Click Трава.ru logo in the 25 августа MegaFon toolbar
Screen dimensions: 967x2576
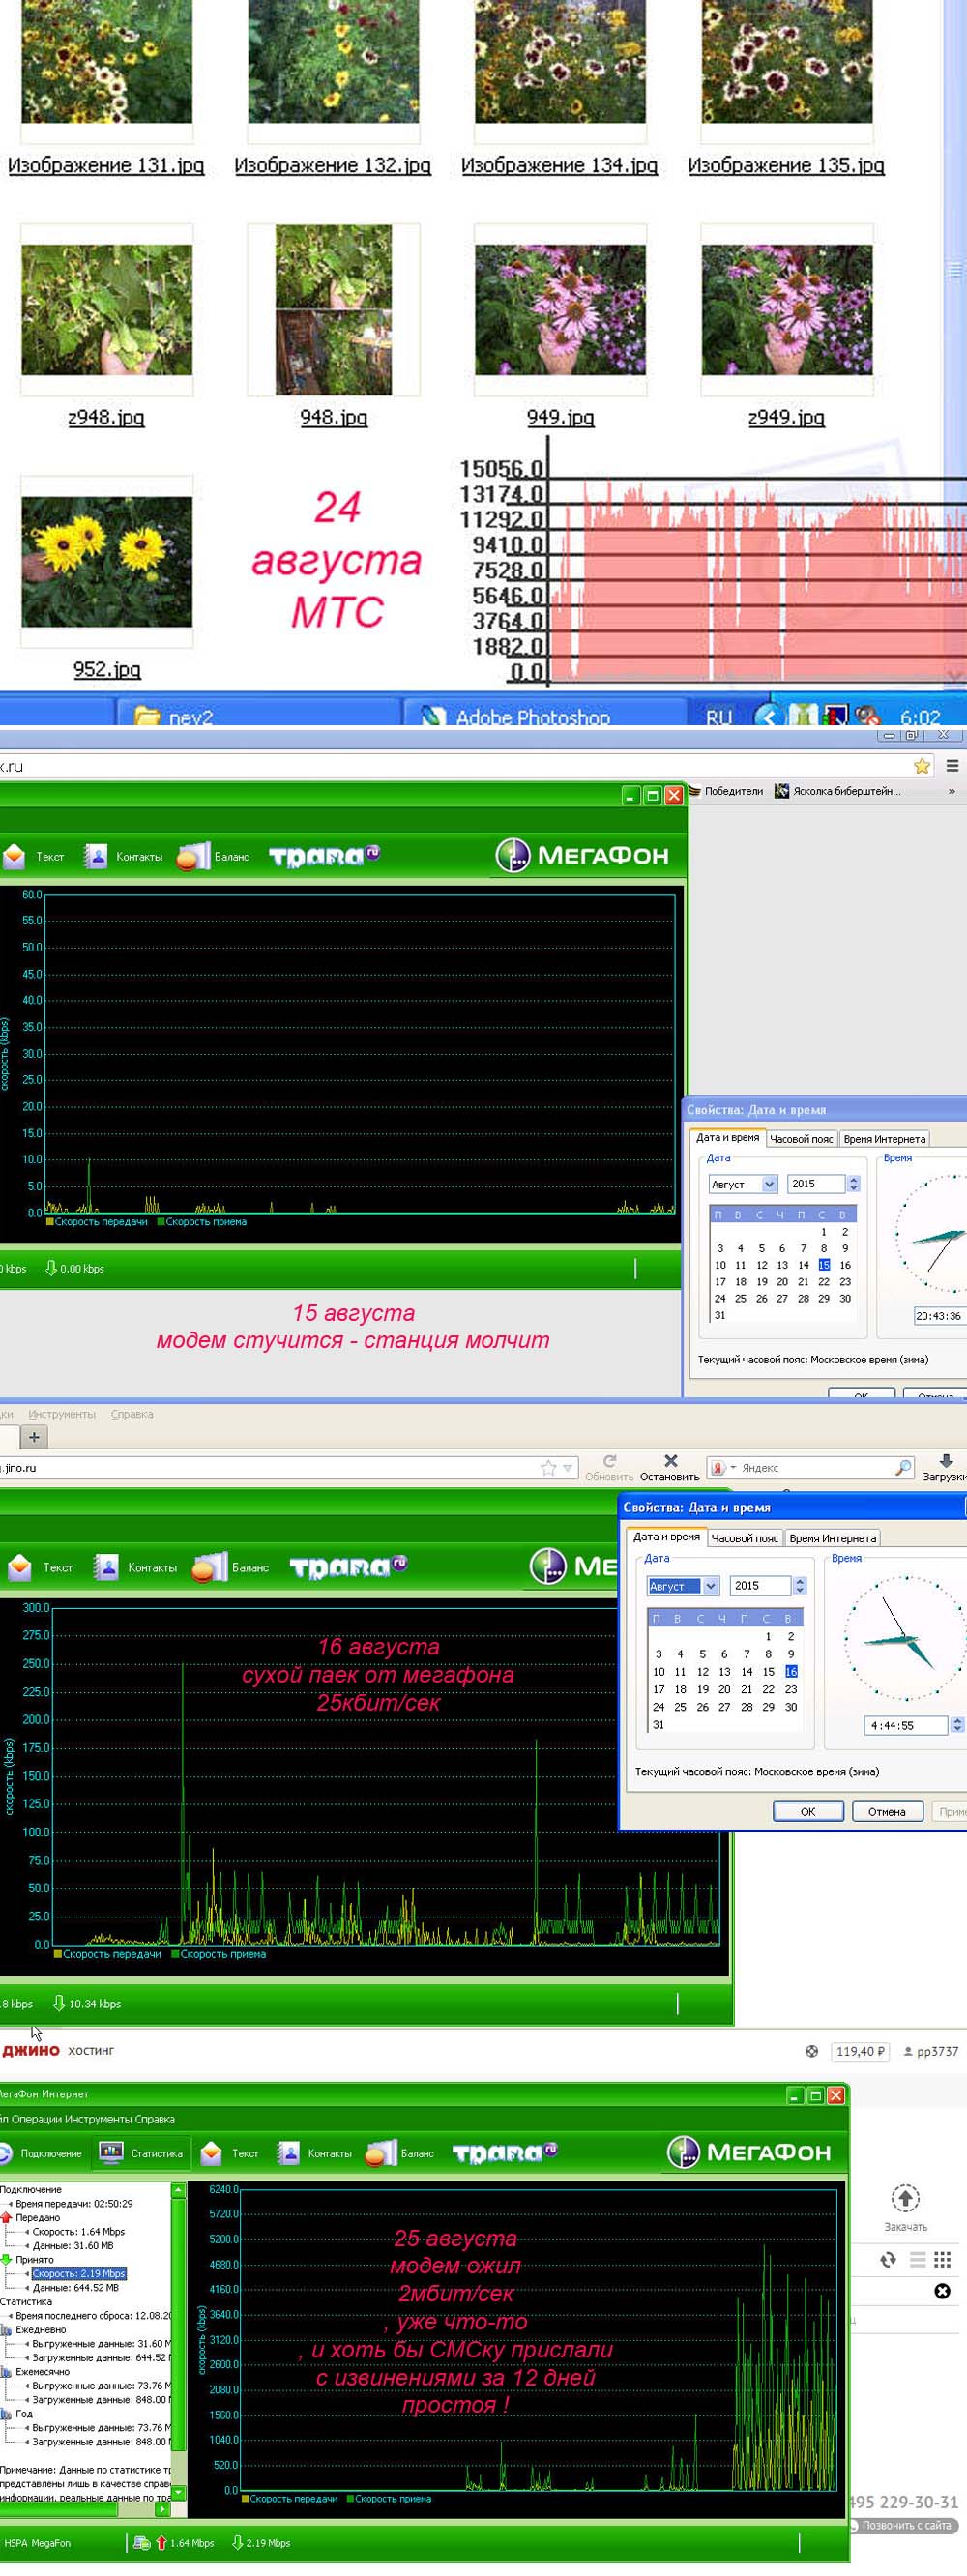[505, 2152]
